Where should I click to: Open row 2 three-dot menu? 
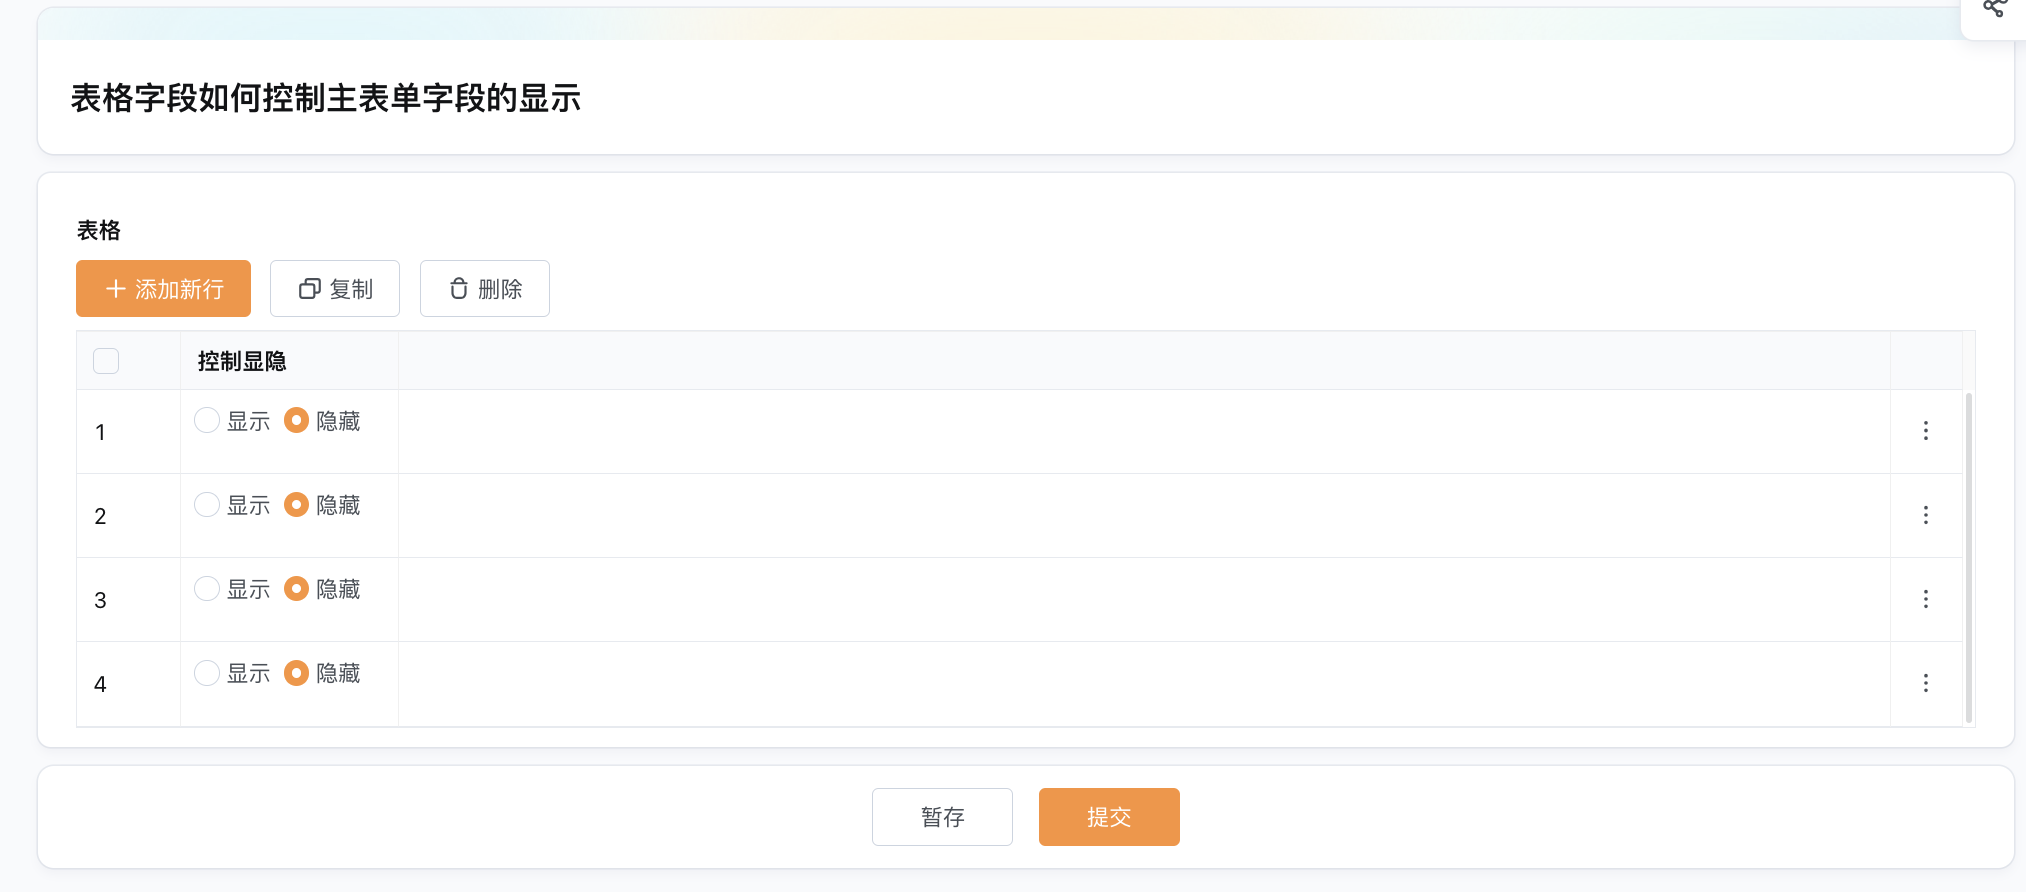[x=1926, y=515]
